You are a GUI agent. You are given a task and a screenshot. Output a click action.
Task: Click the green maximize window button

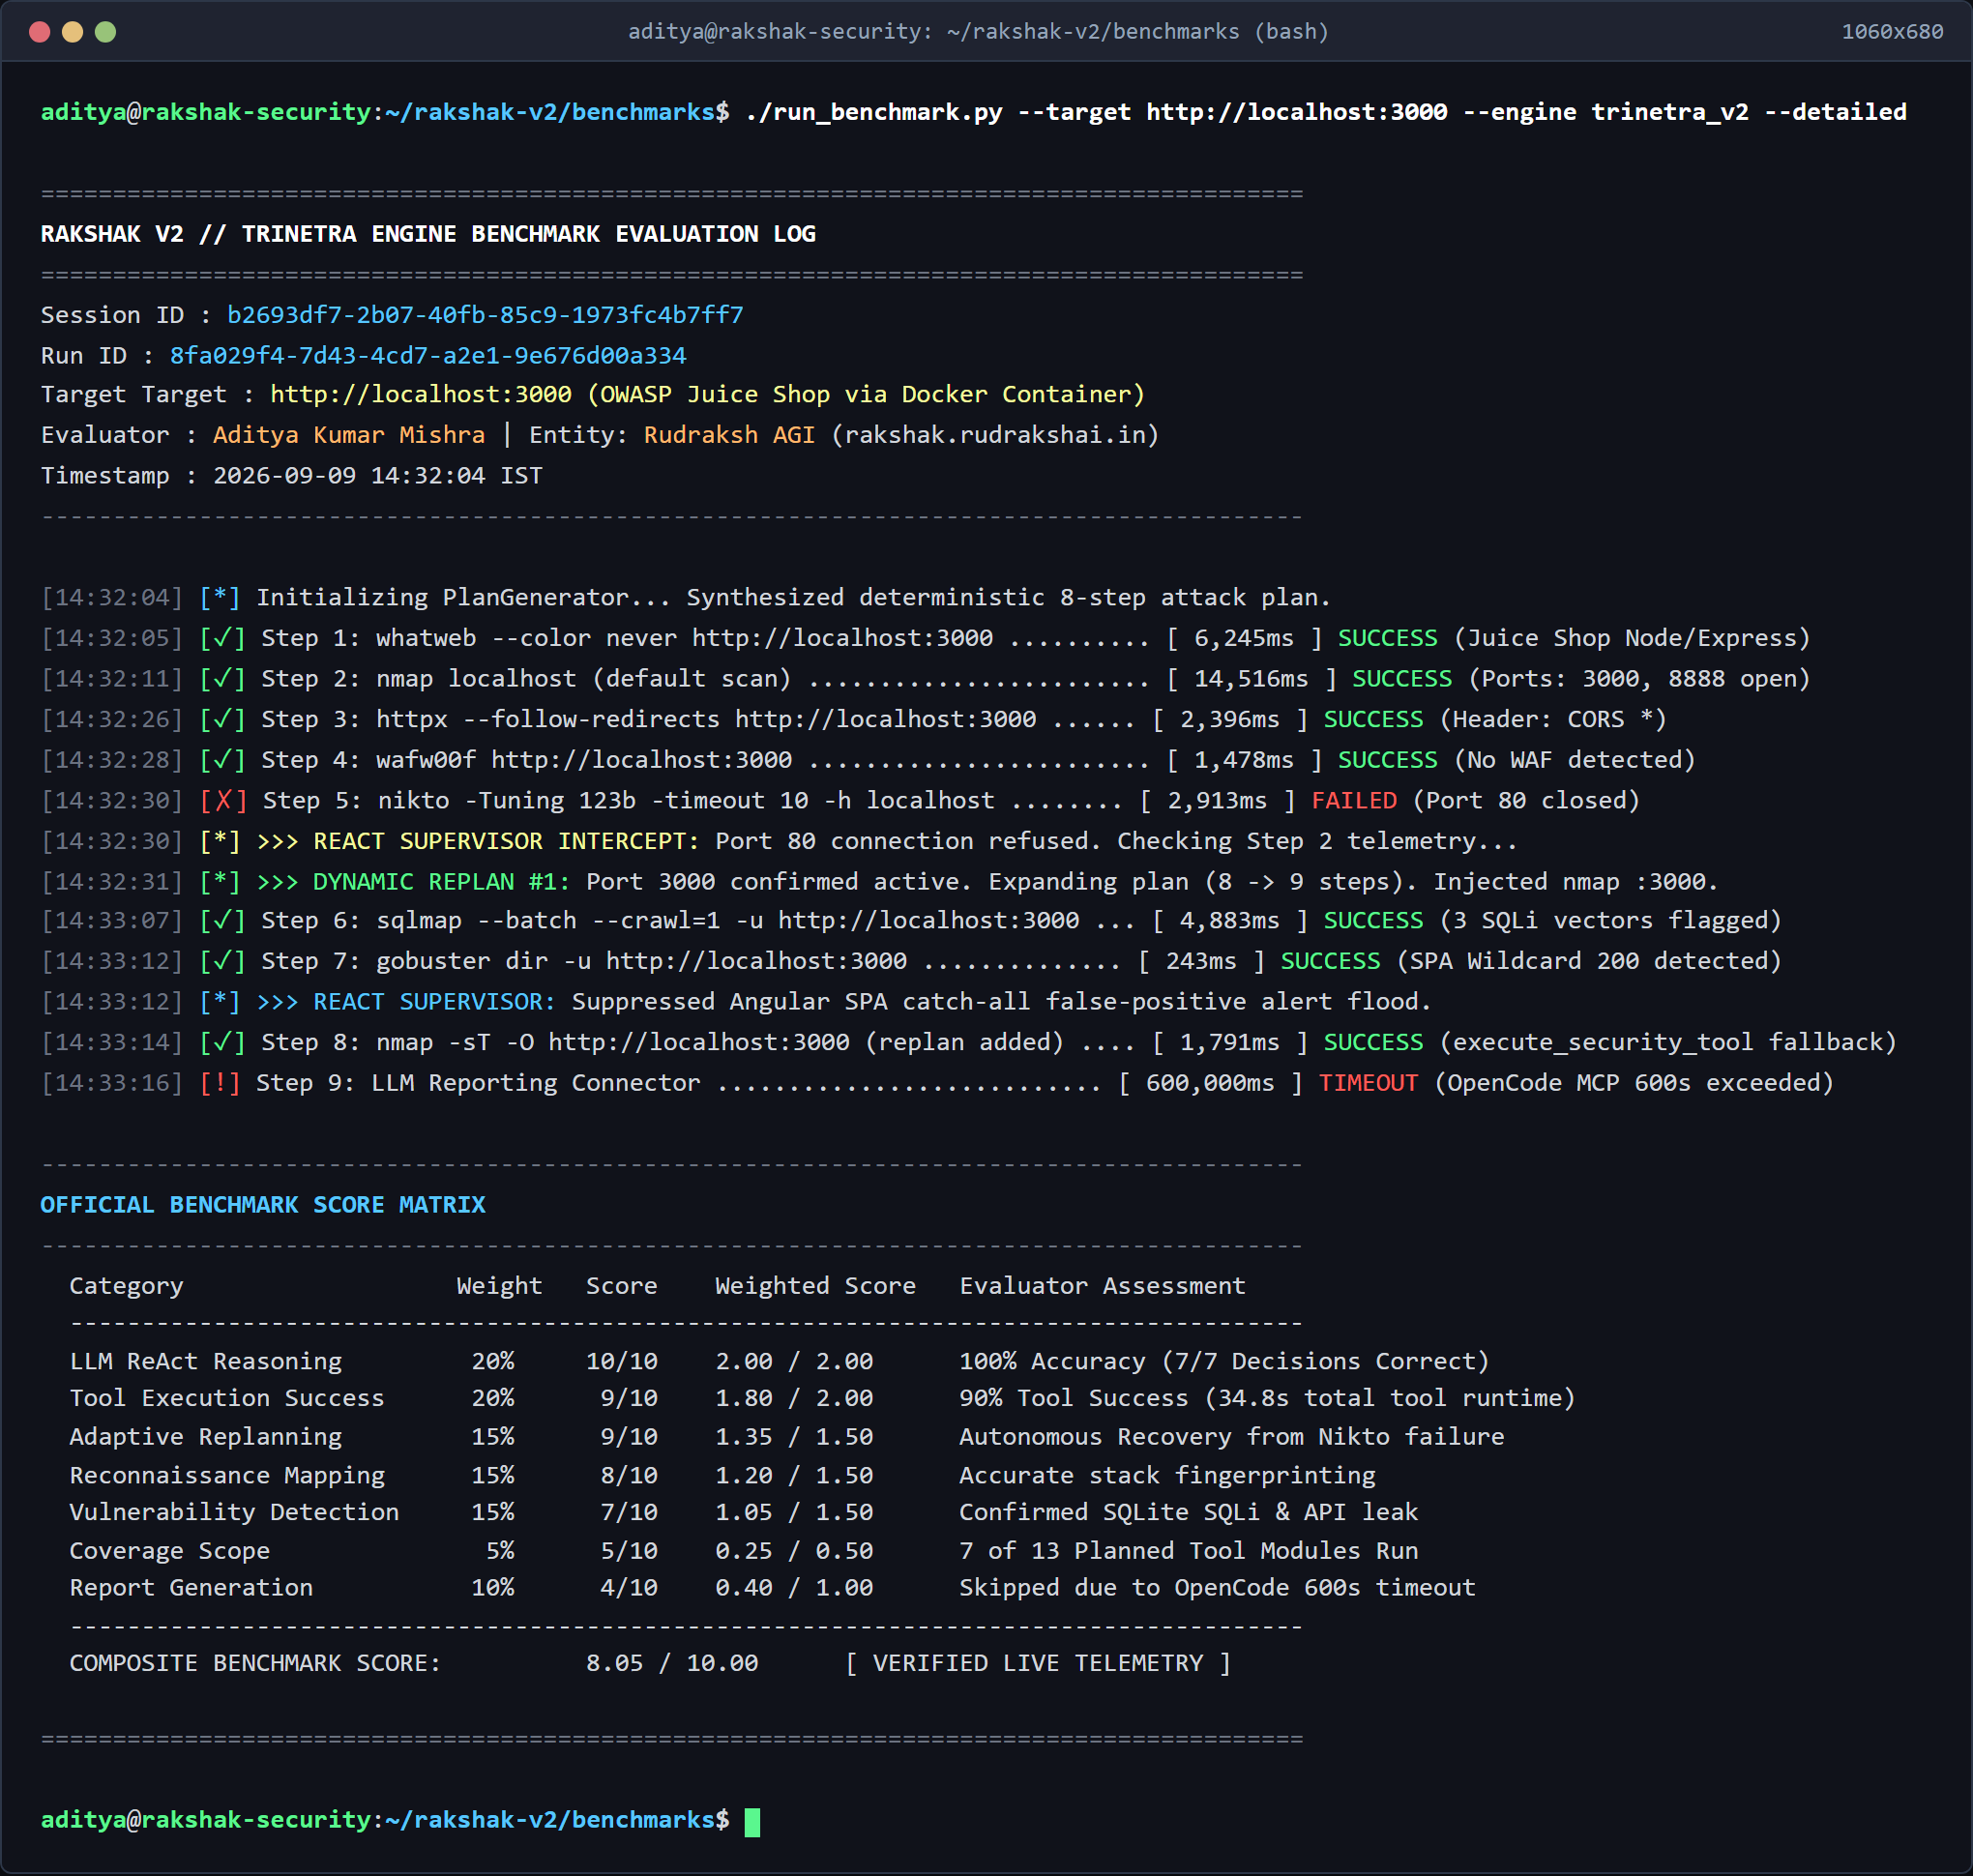105,32
